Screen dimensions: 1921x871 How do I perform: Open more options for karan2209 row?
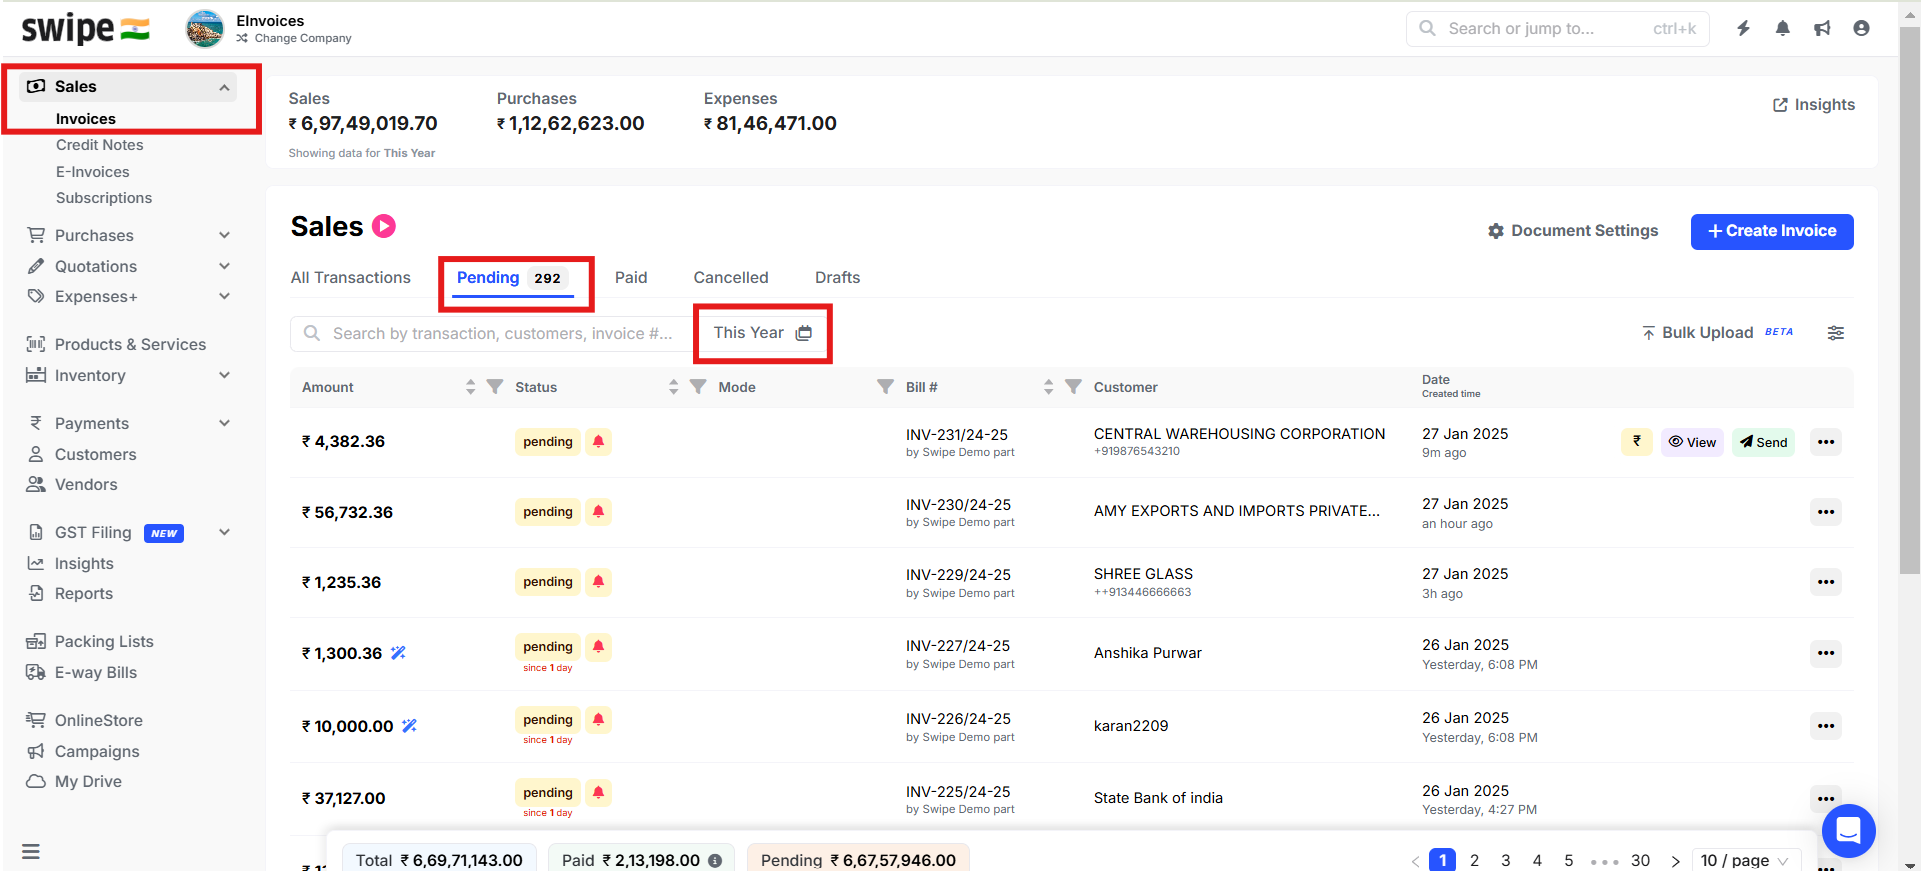1826,726
